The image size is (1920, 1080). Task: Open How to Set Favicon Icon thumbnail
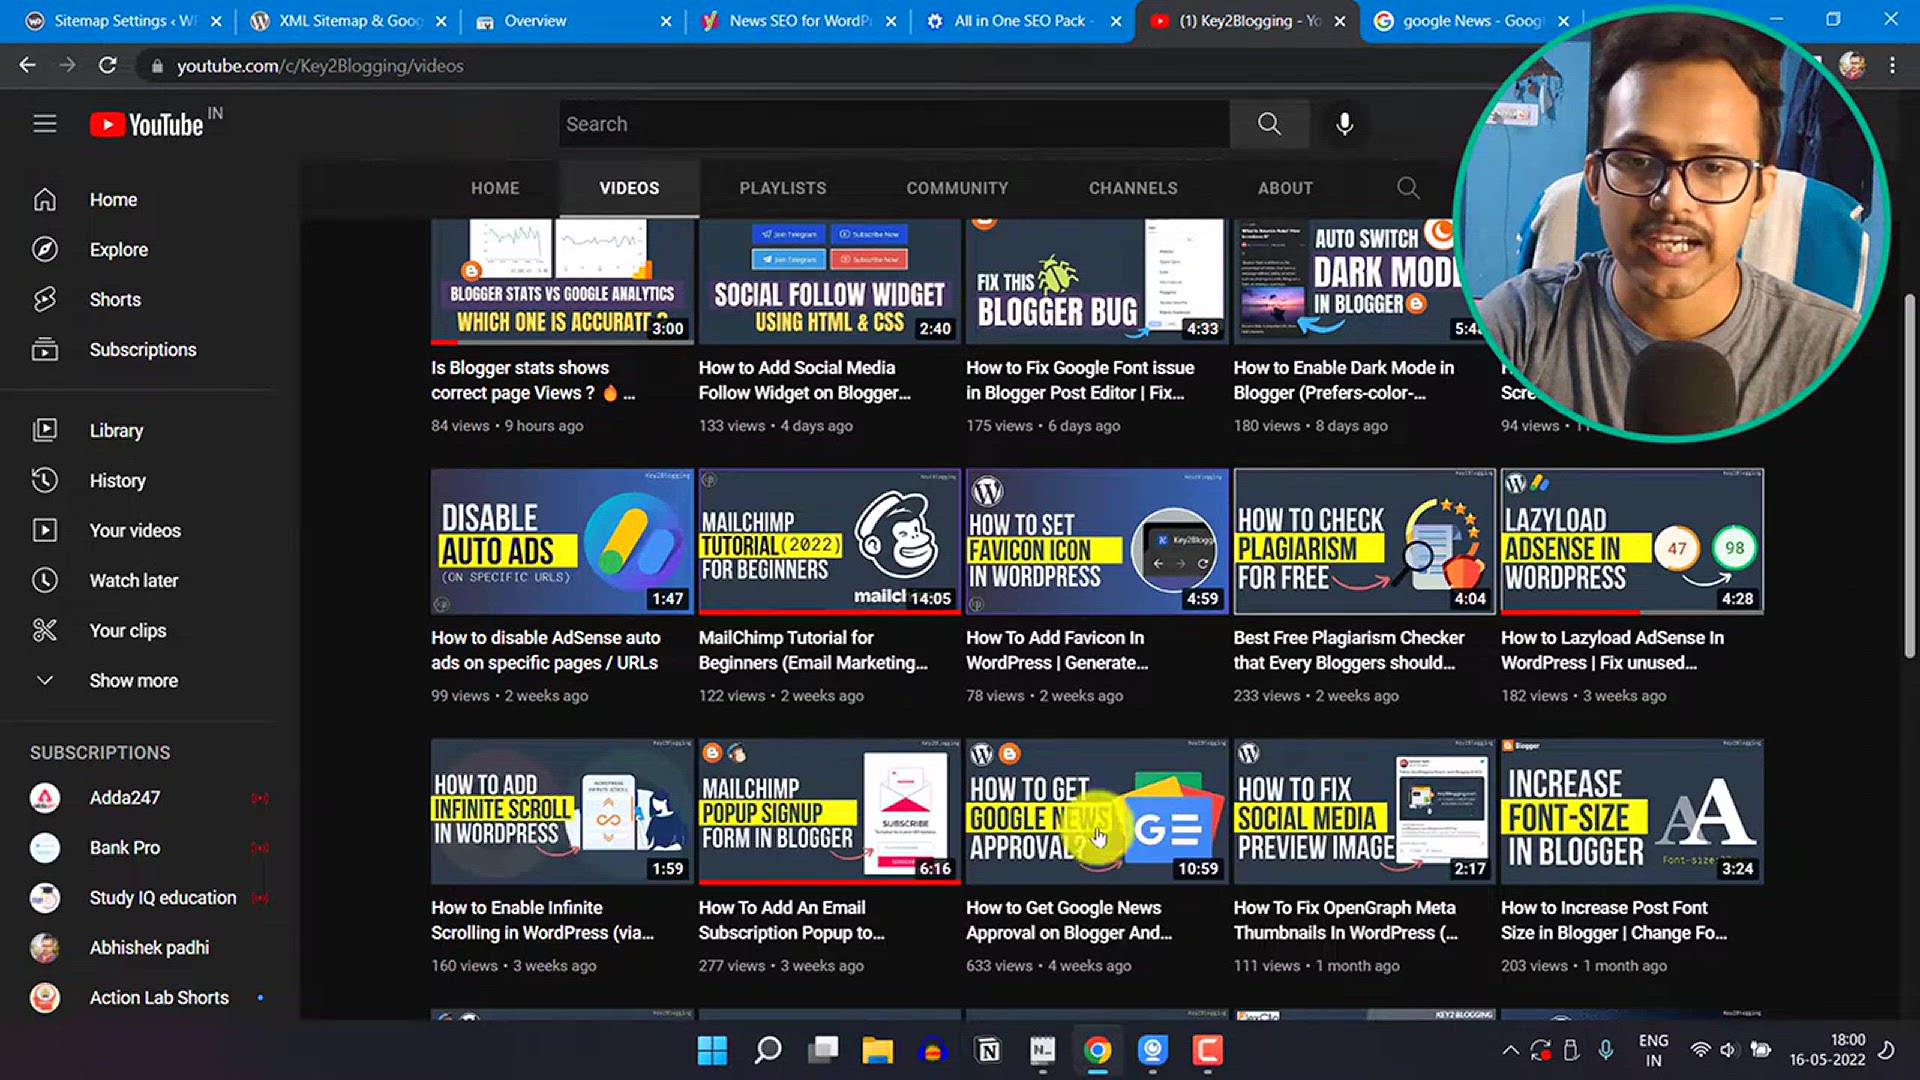[1097, 541]
